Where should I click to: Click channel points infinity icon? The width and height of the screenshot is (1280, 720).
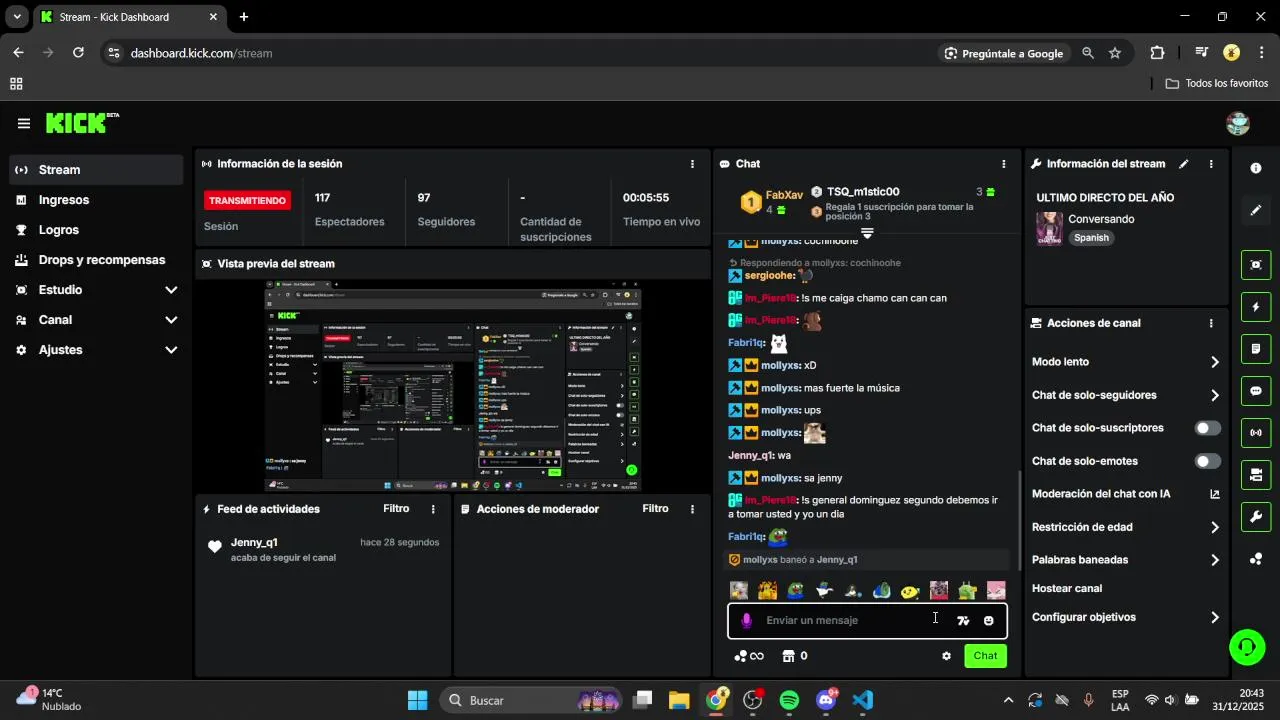click(x=749, y=656)
